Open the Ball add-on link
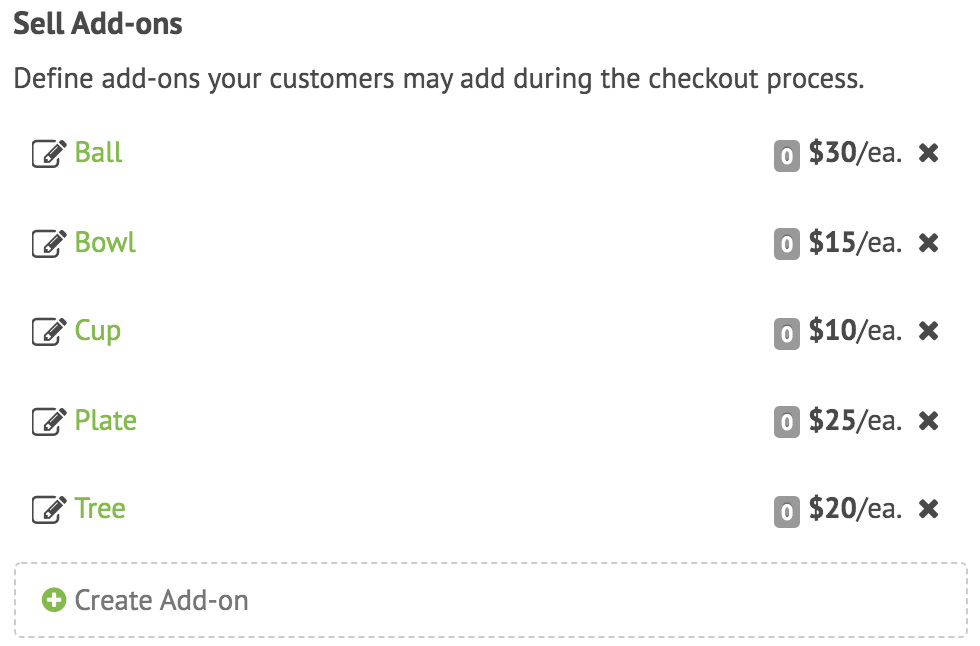The width and height of the screenshot is (980, 646). coord(98,152)
